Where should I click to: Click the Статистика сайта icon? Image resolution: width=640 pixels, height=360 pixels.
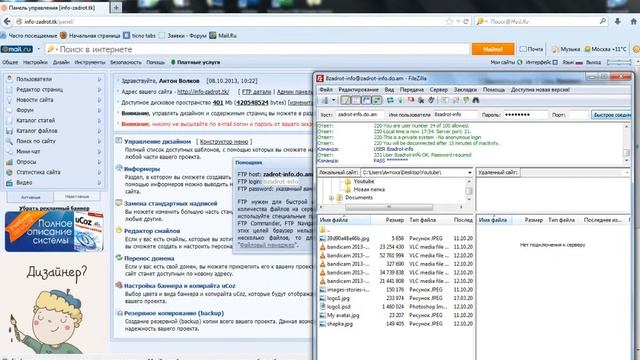pyautogui.click(x=9, y=172)
